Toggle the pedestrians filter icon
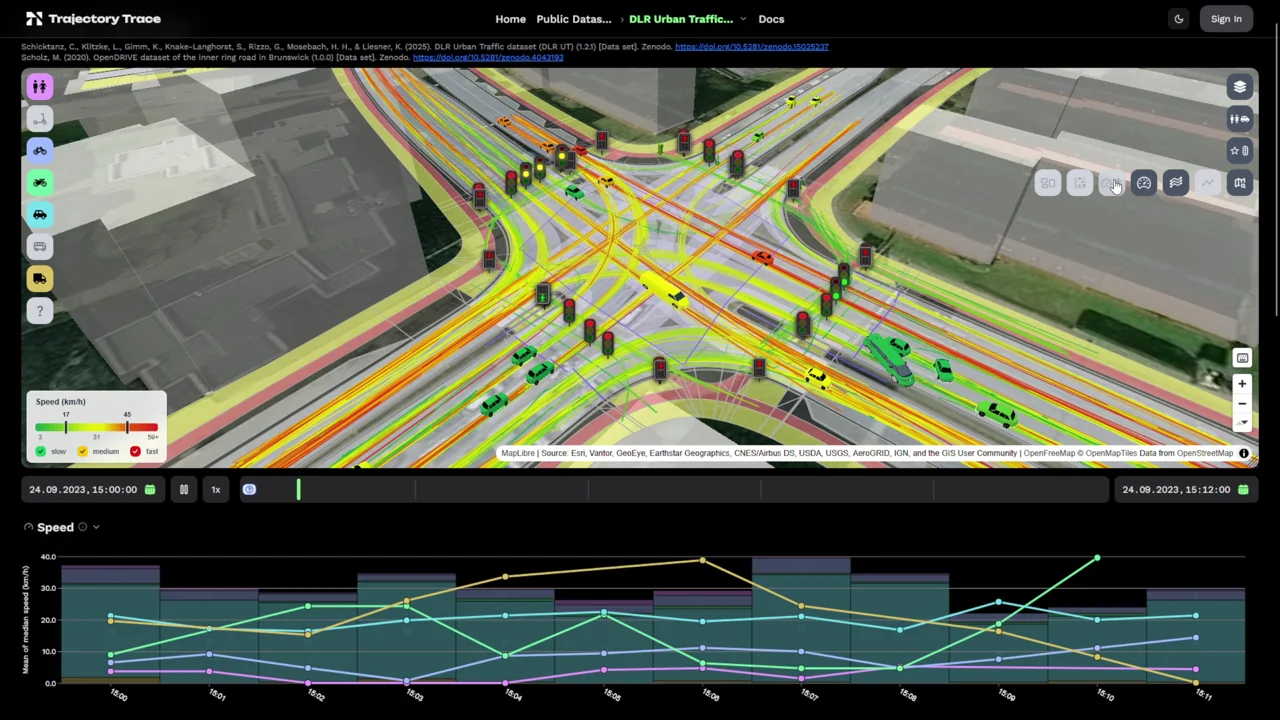1280x720 pixels. 39,87
